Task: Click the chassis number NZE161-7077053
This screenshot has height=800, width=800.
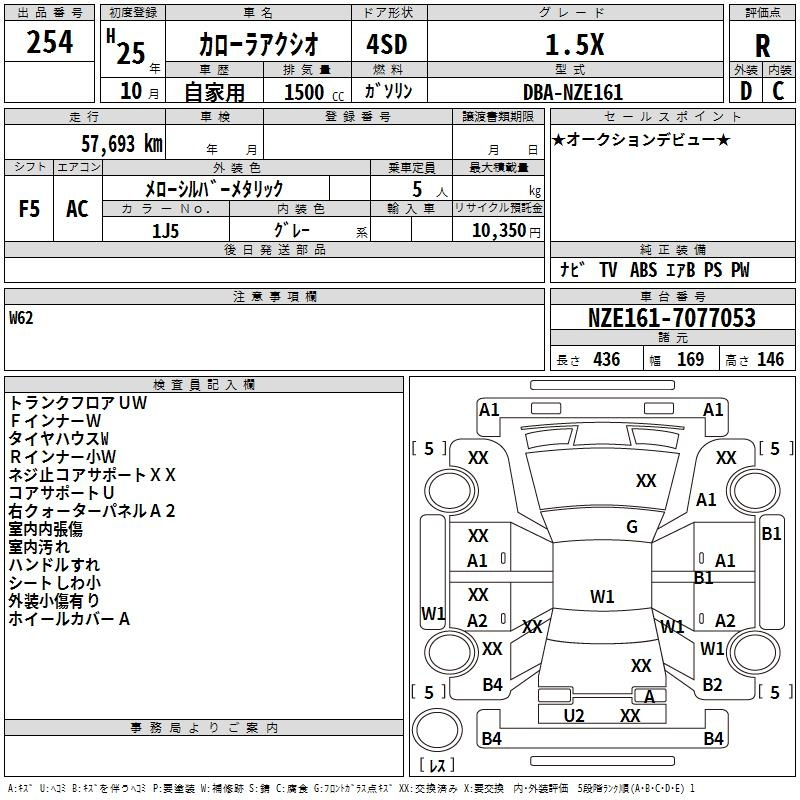Action: (671, 319)
